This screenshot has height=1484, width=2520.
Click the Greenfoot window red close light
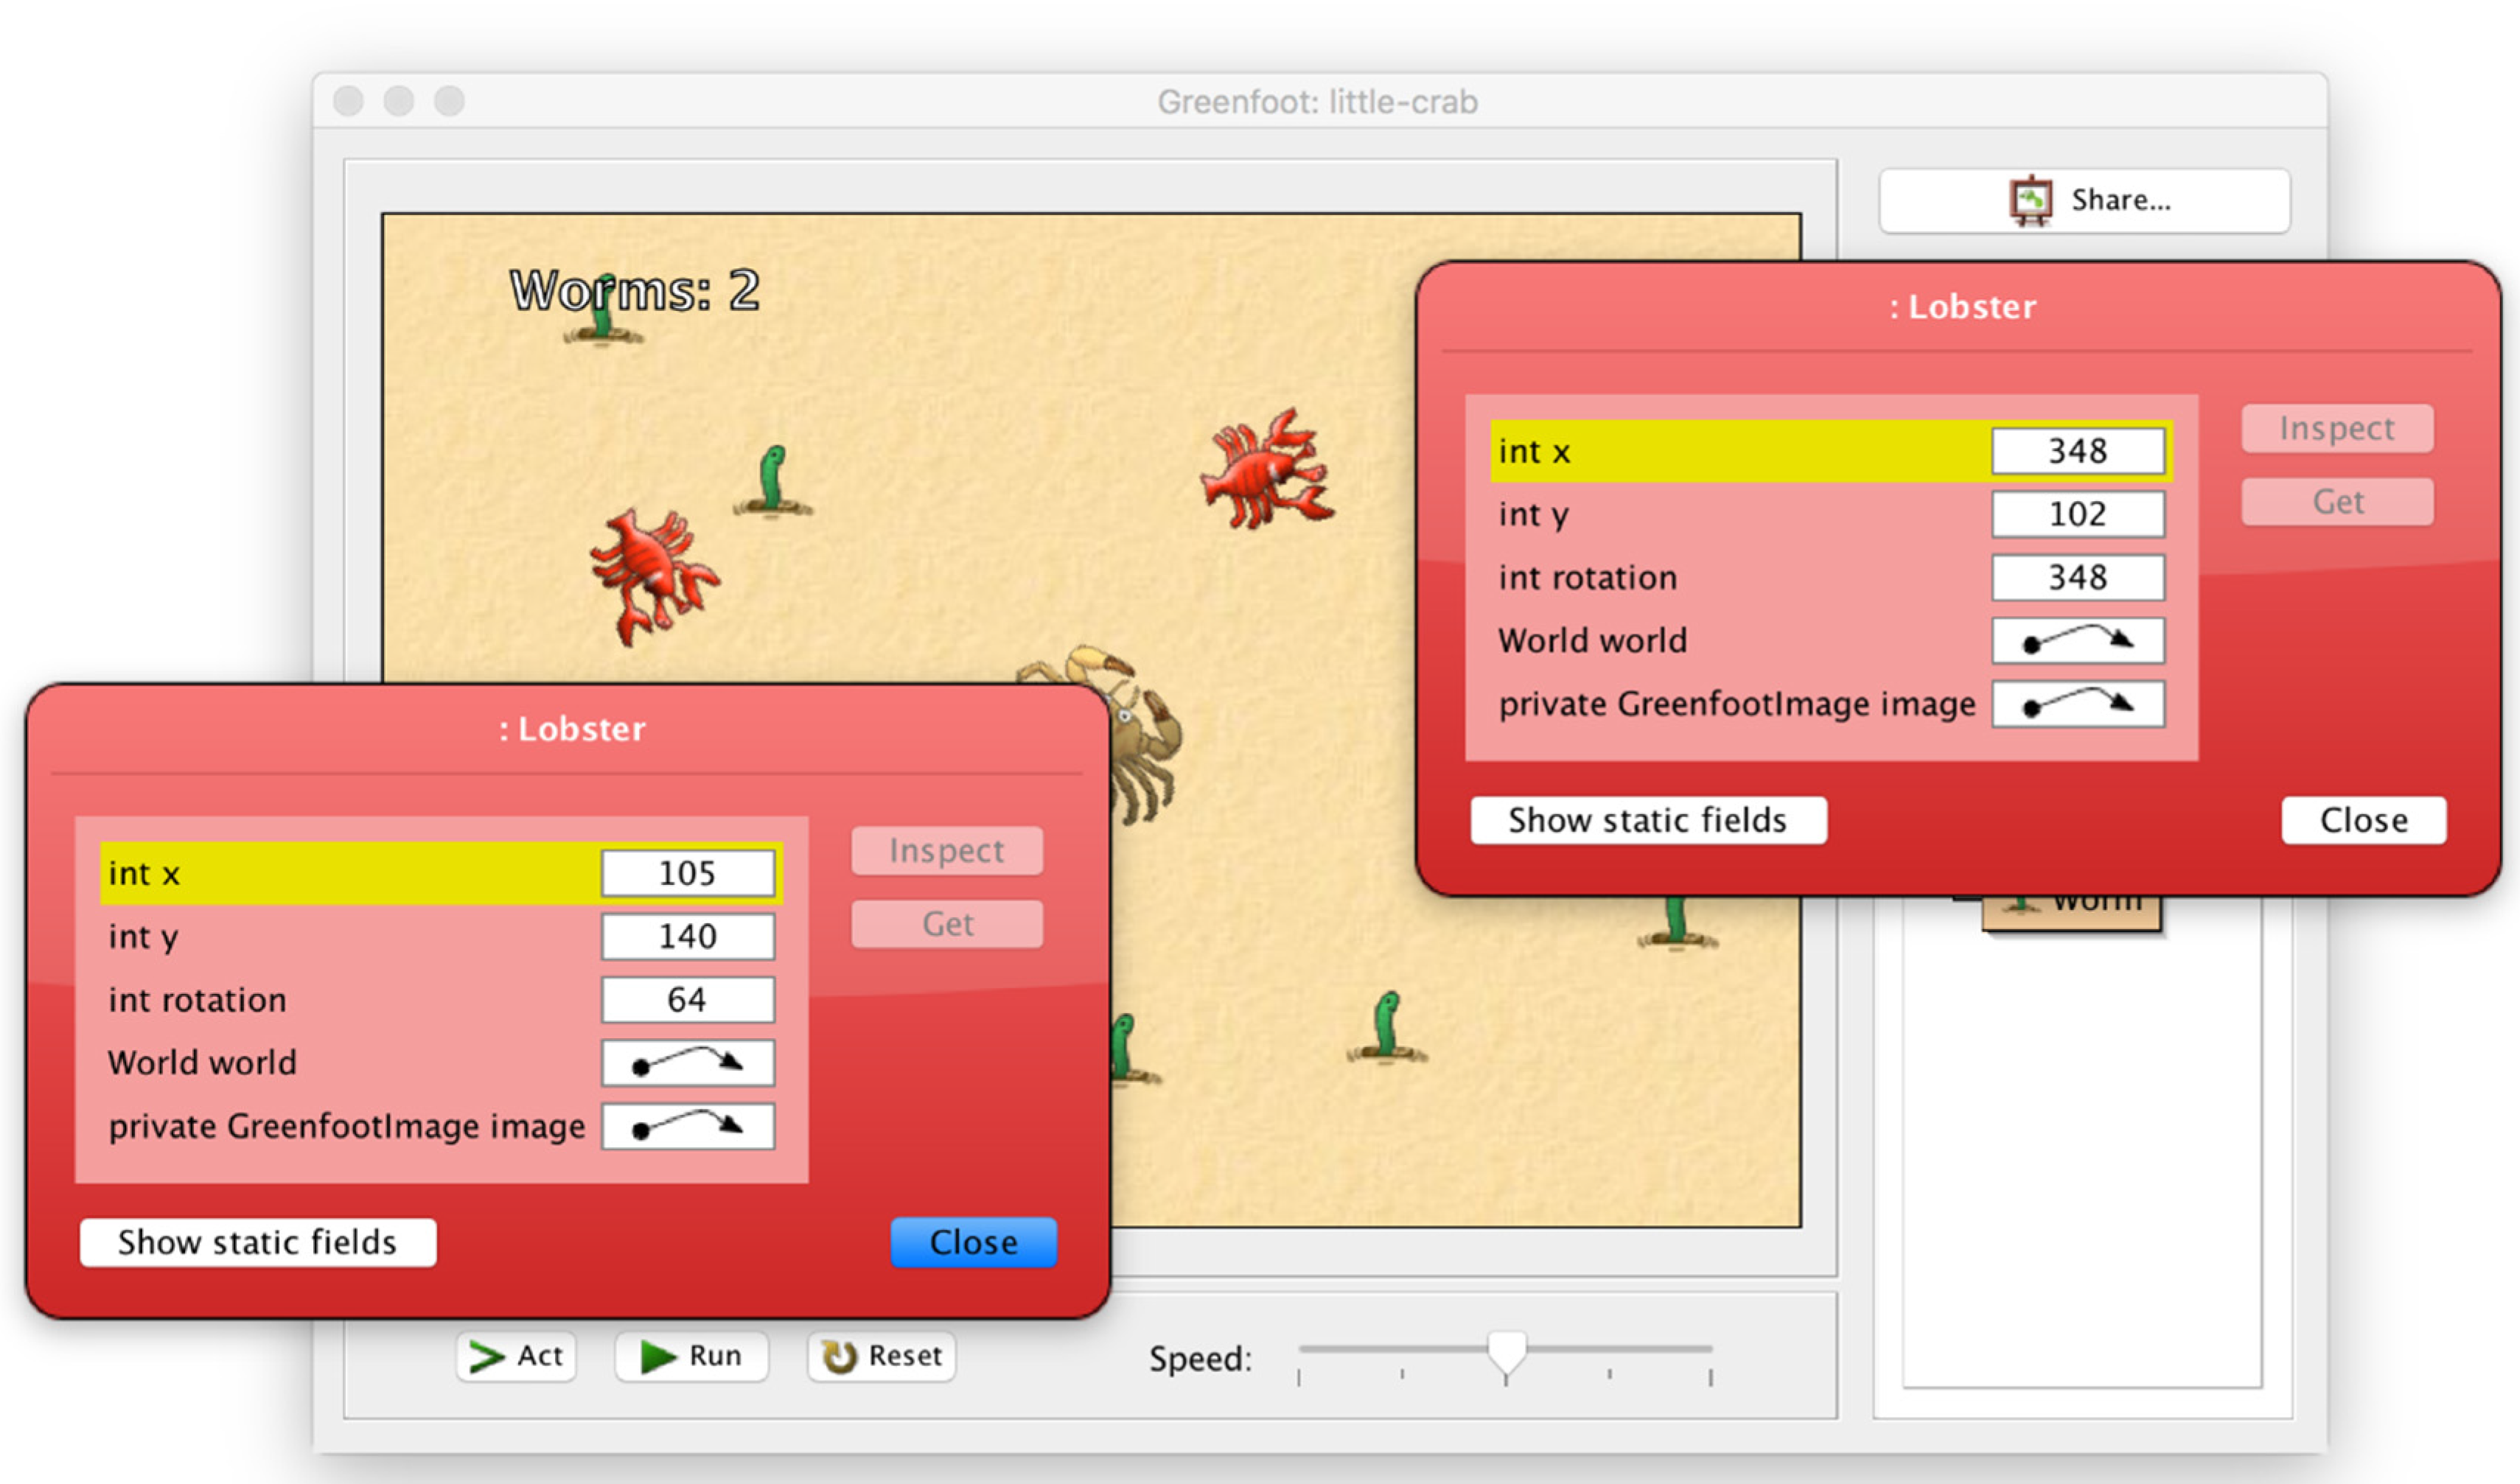(x=348, y=101)
